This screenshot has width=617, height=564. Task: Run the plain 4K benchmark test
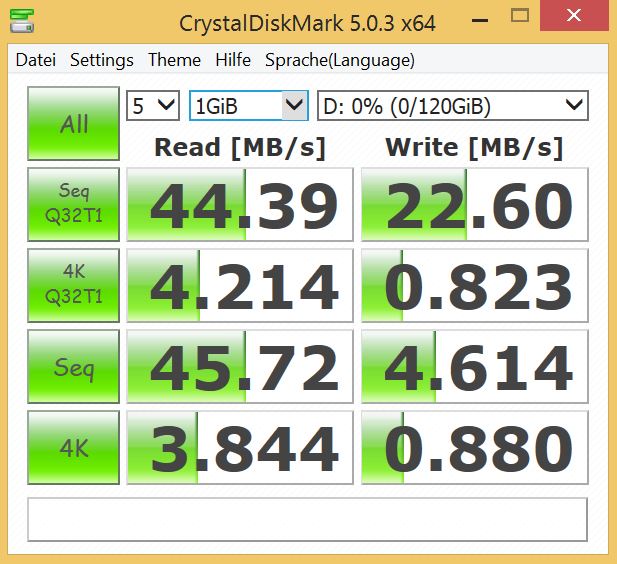tap(74, 449)
